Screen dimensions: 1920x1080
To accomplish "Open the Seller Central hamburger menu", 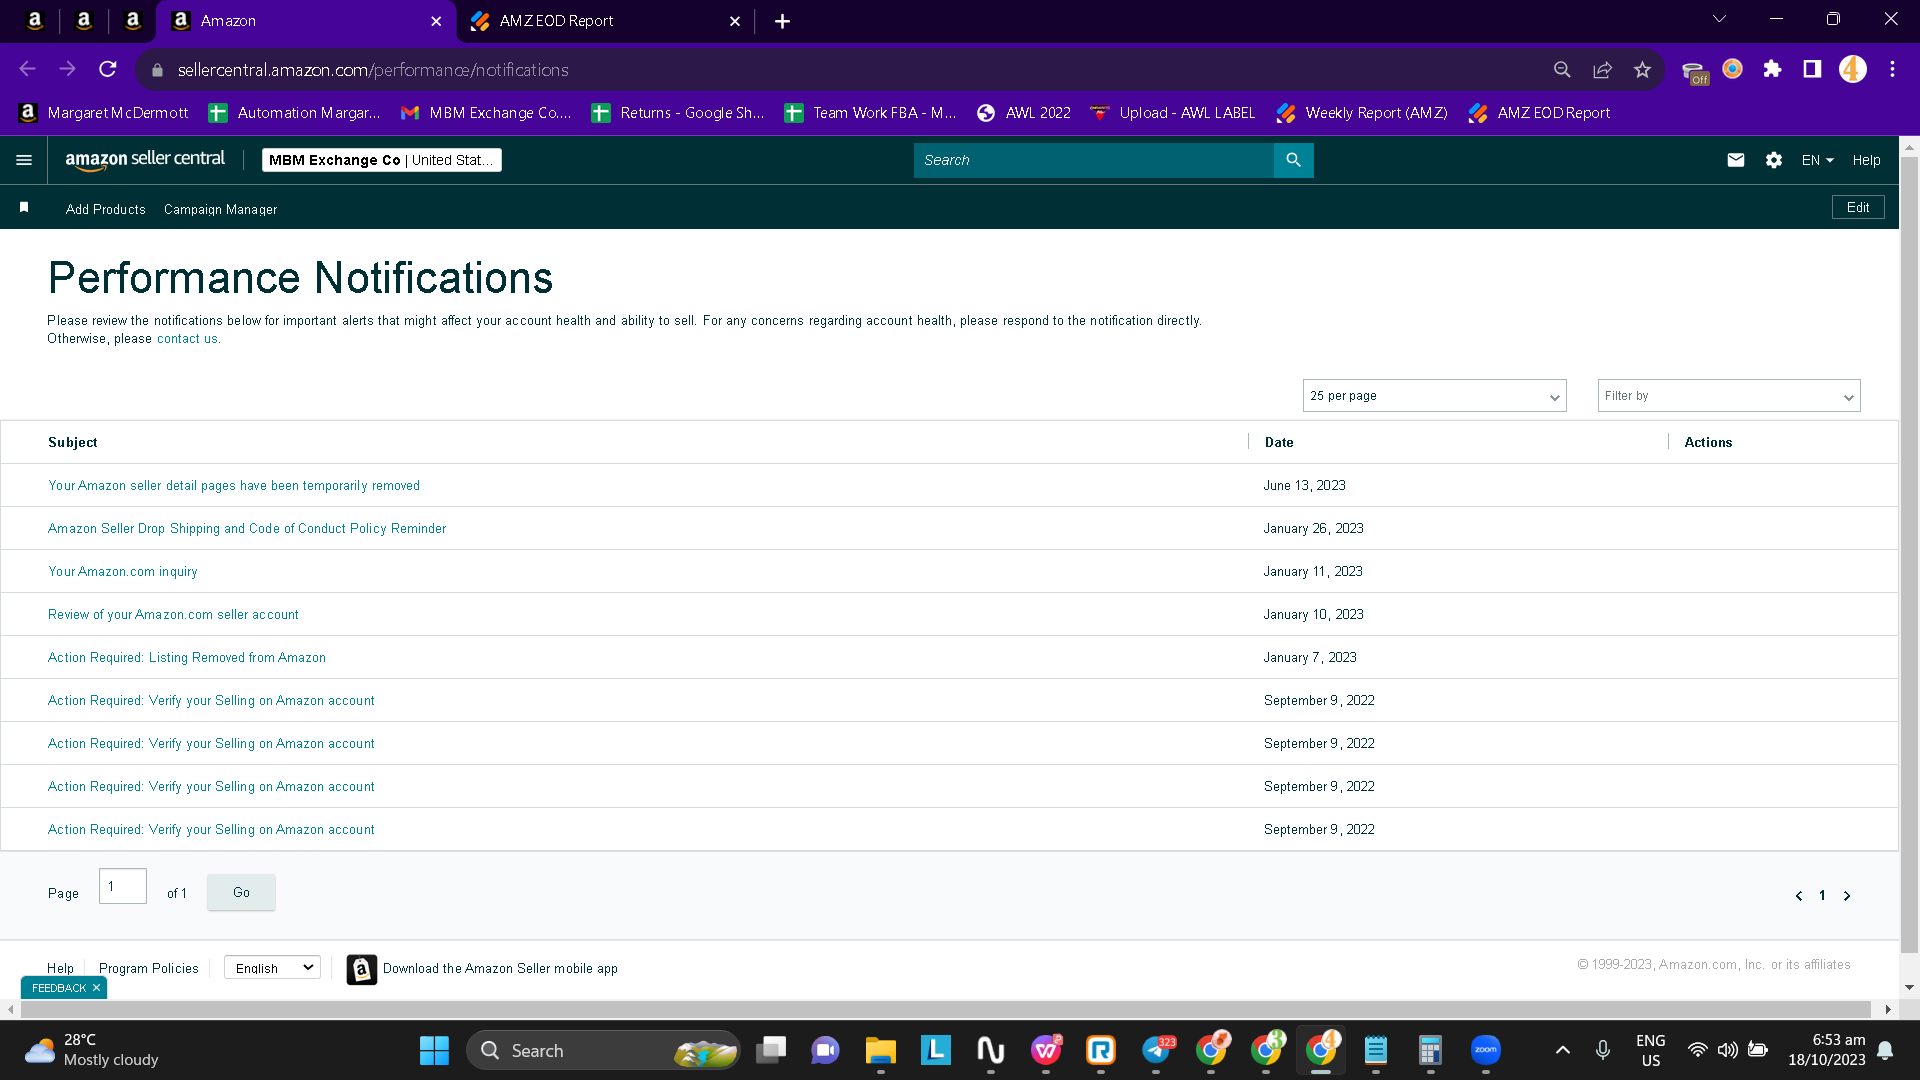I will 24,160.
